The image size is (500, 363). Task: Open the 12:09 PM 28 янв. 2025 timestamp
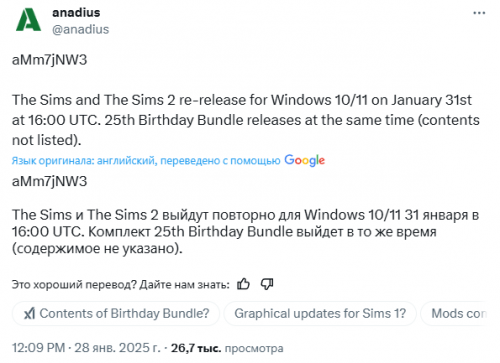(x=86, y=348)
